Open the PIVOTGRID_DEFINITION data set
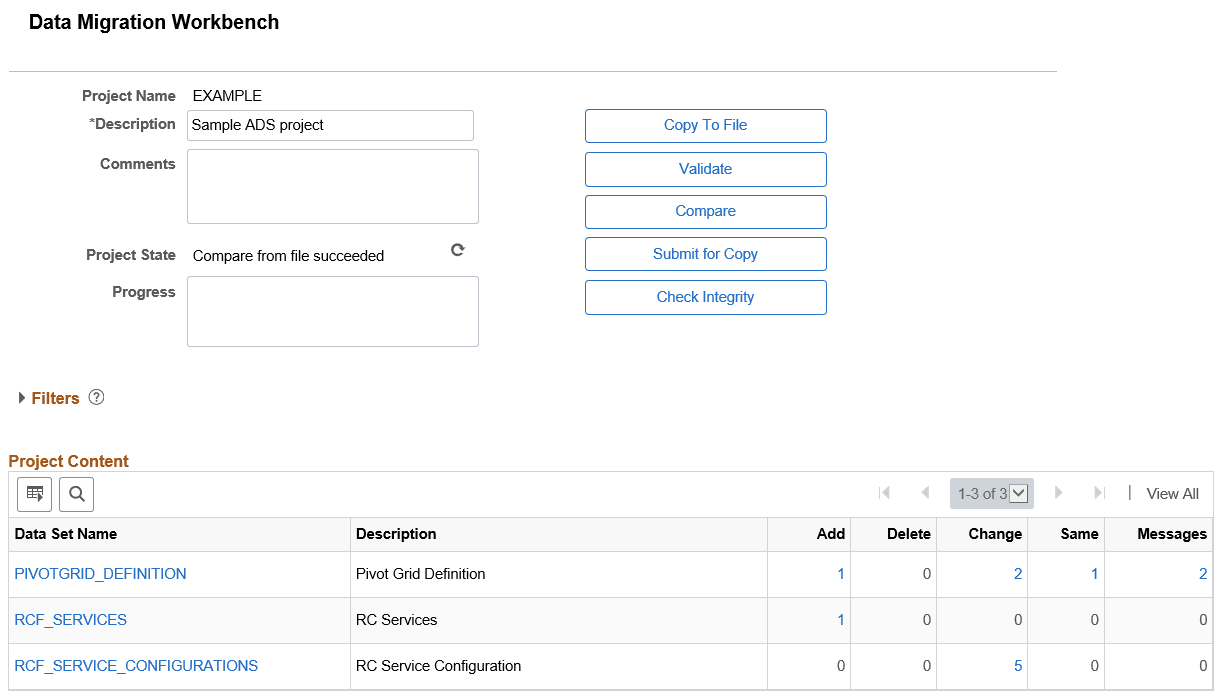The height and width of the screenshot is (699, 1222). [x=100, y=573]
